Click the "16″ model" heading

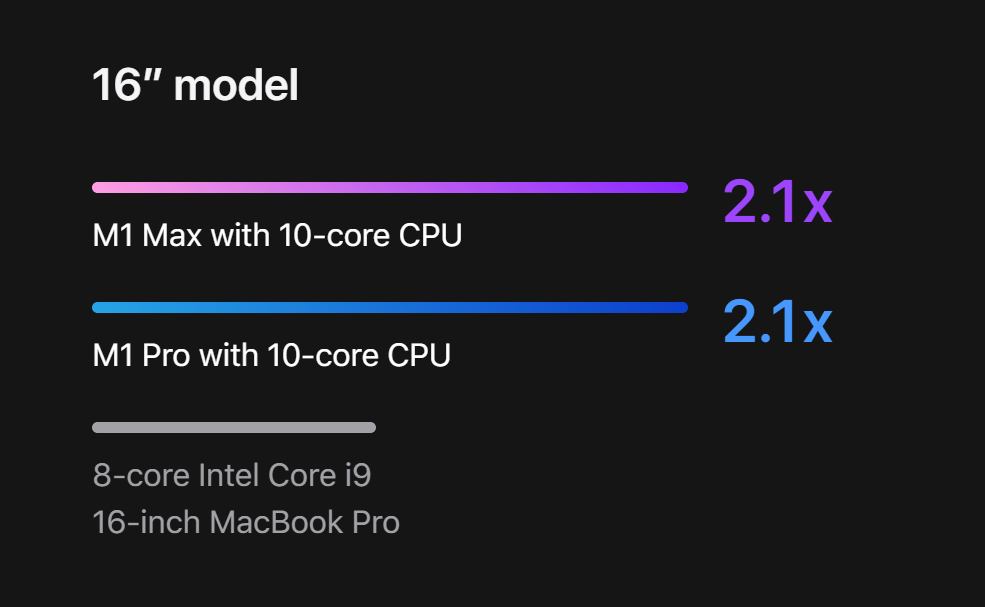click(x=195, y=85)
